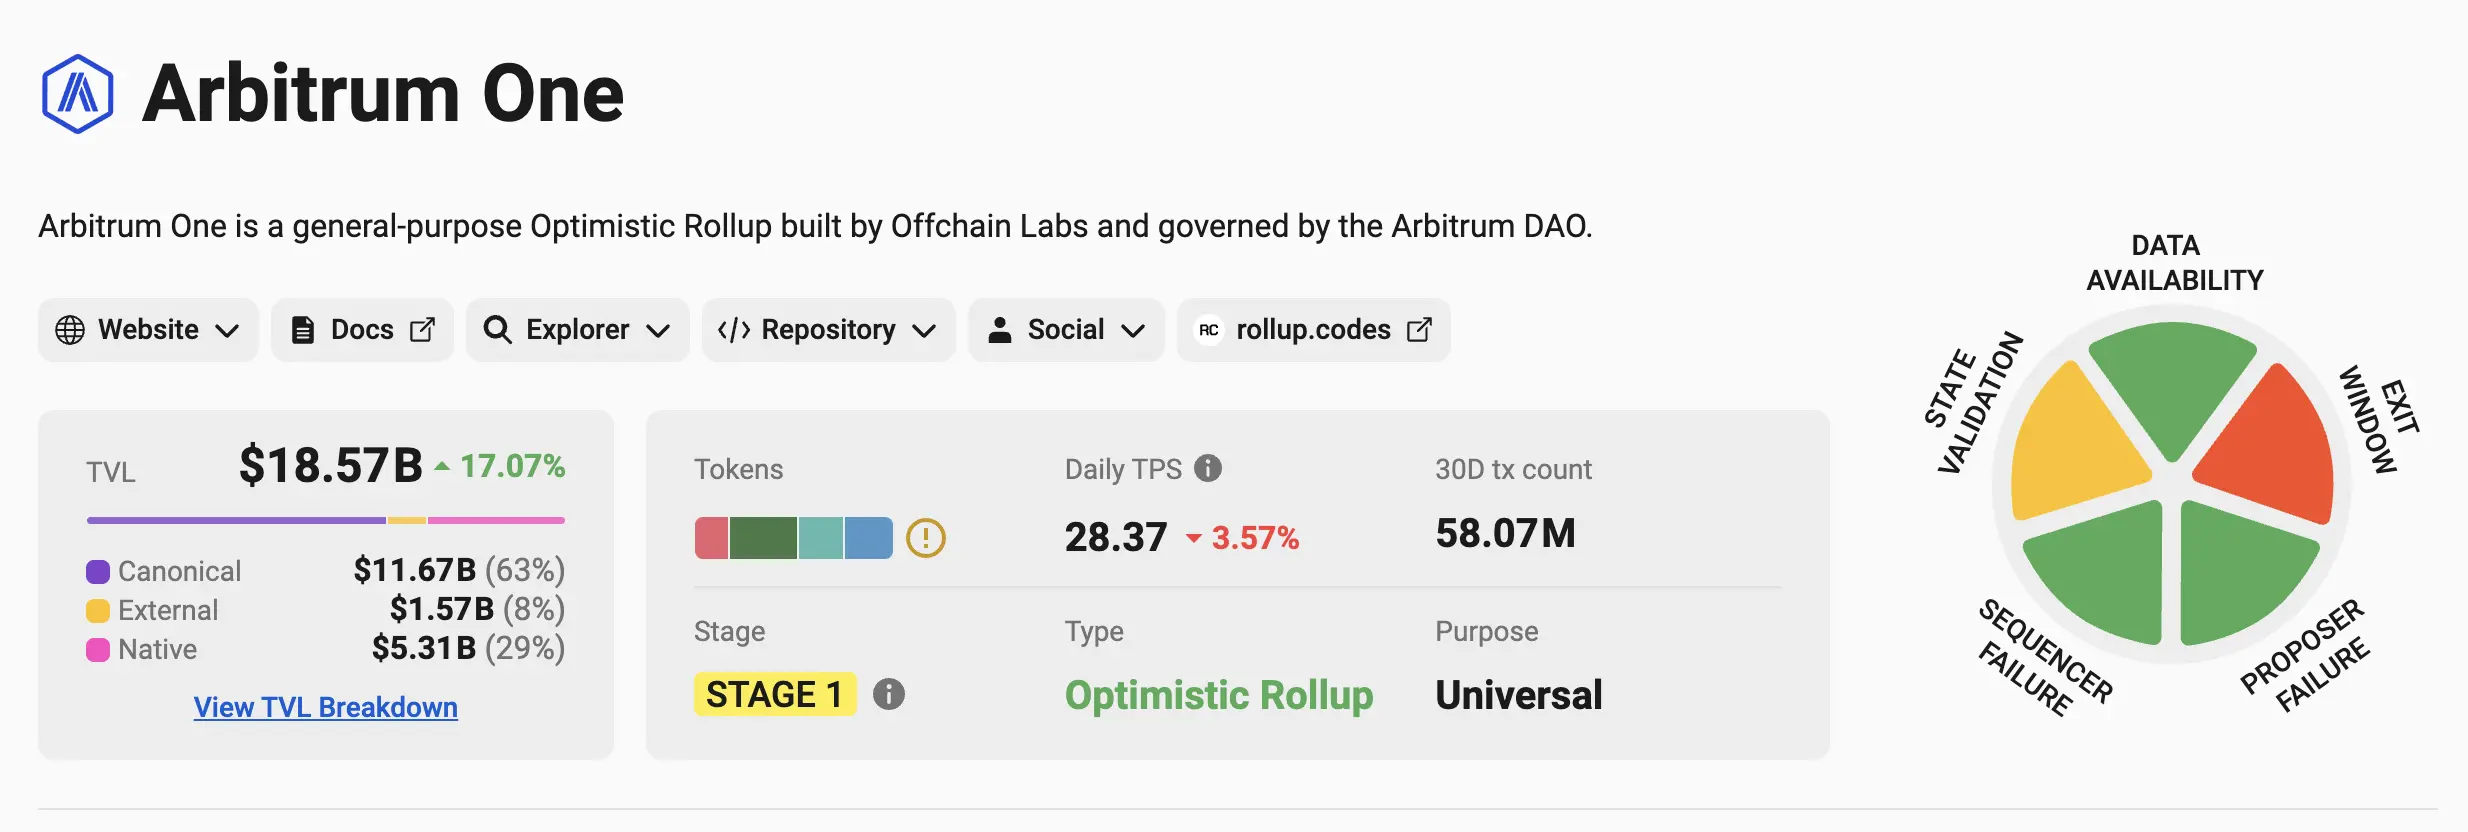2468x832 pixels.
Task: Click the tokens warning exclamation icon
Action: tap(926, 538)
